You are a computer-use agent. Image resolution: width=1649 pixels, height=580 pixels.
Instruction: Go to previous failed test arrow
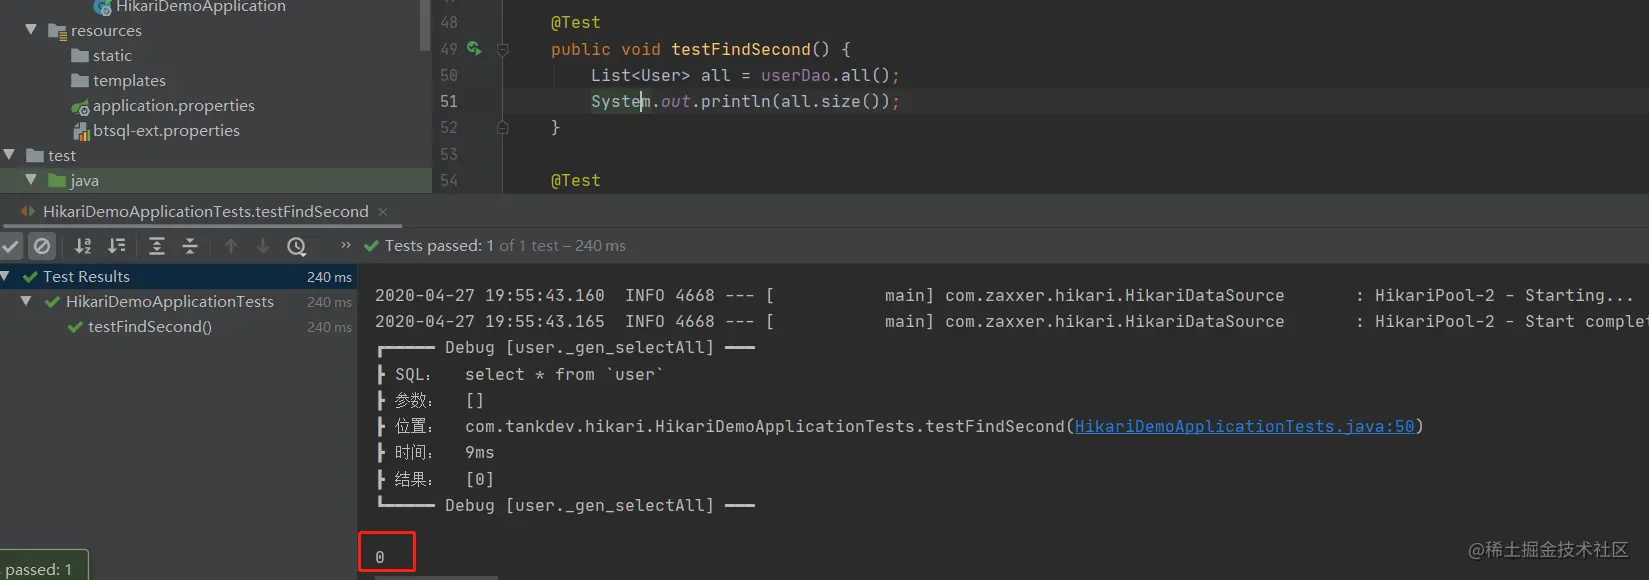(231, 246)
